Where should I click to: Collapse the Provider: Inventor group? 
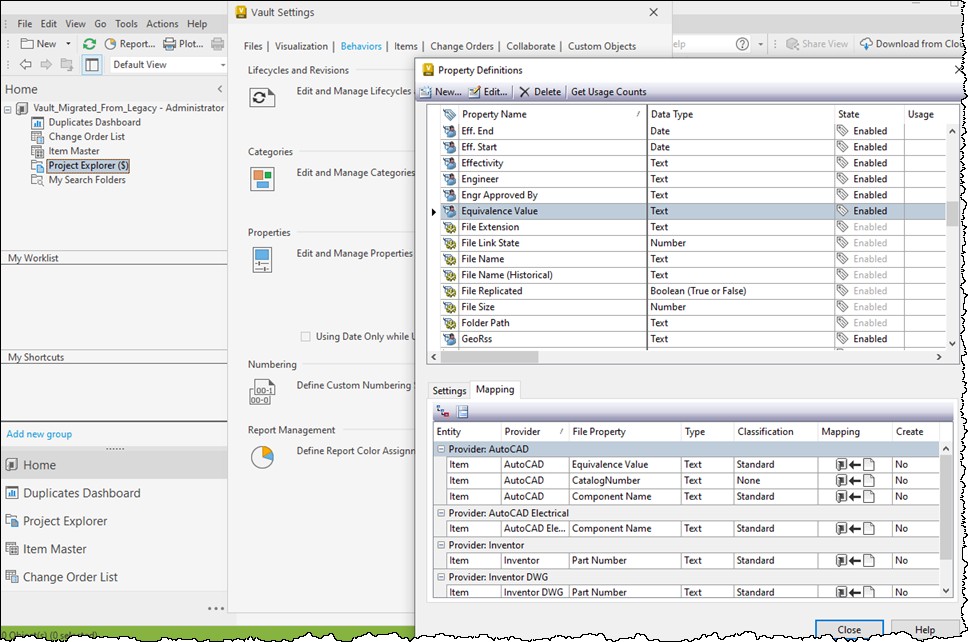(441, 545)
